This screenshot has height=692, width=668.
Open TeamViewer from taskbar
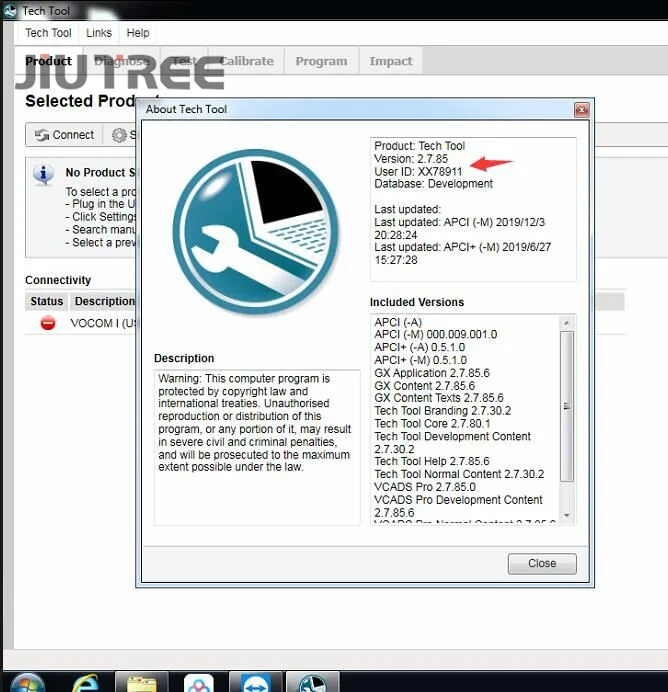point(255,683)
